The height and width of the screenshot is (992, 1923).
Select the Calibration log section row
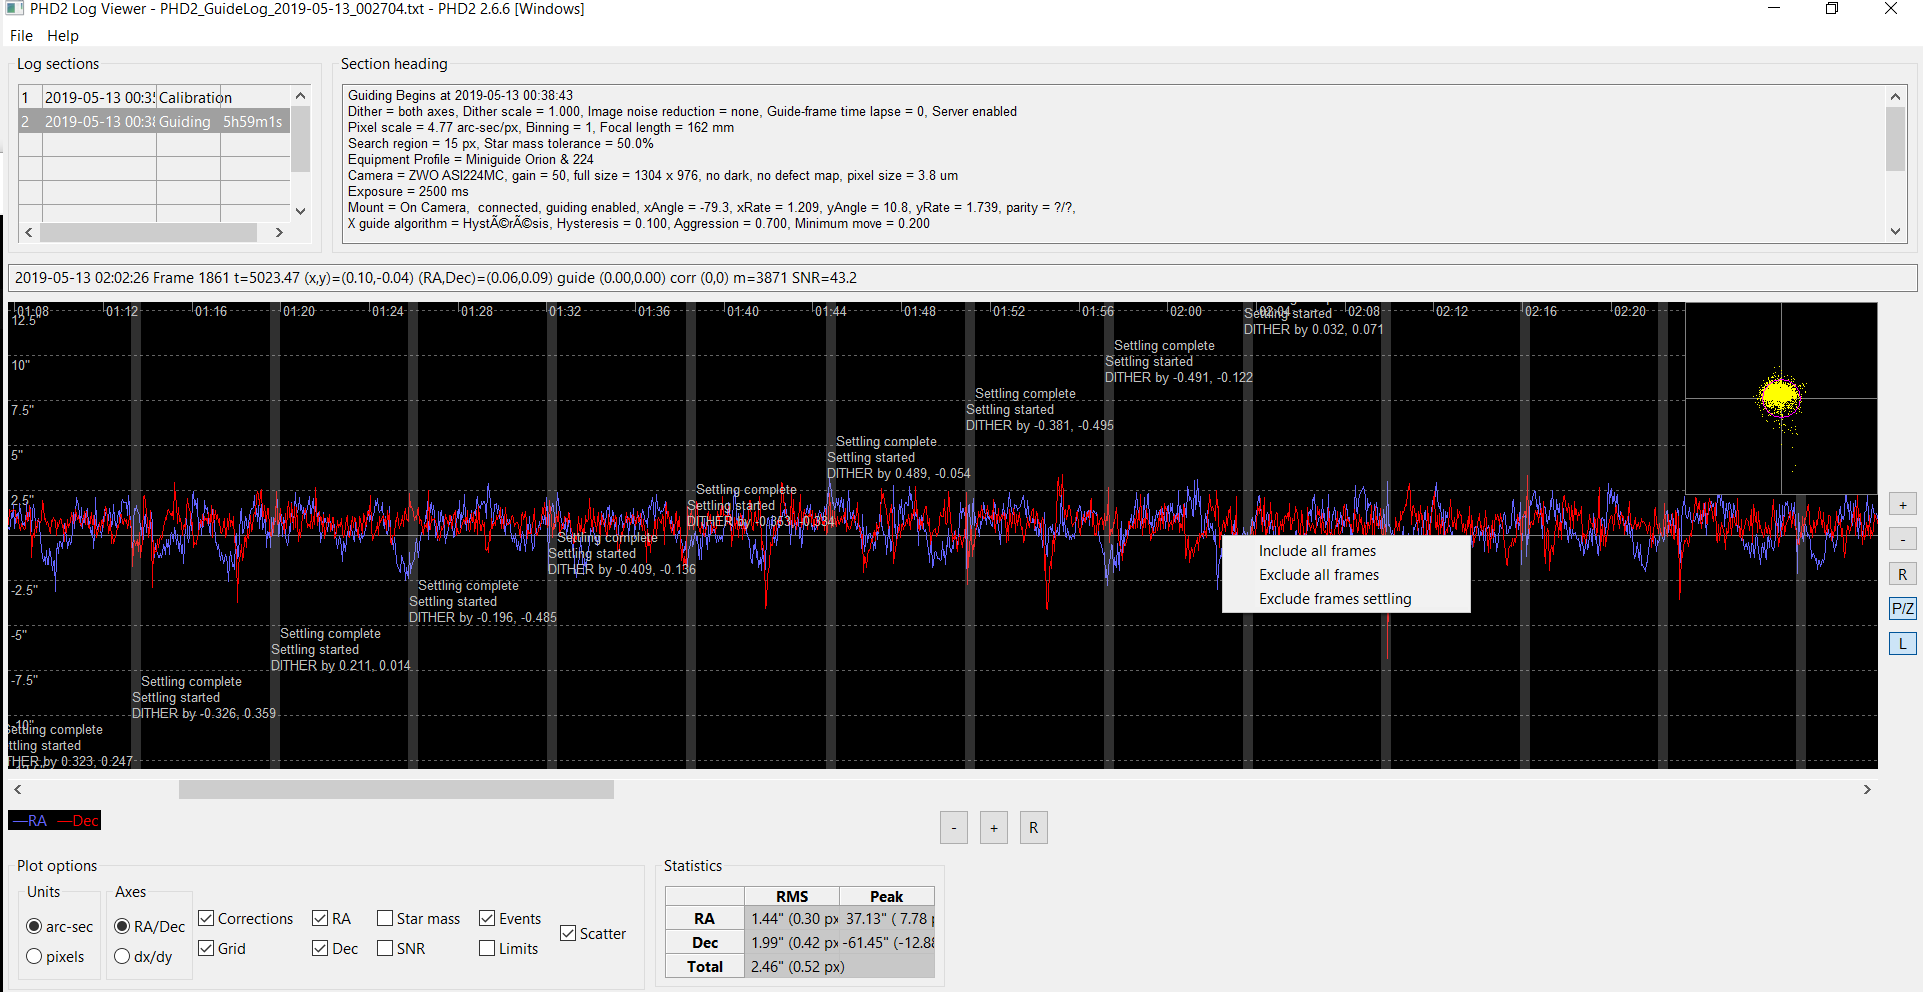point(155,97)
